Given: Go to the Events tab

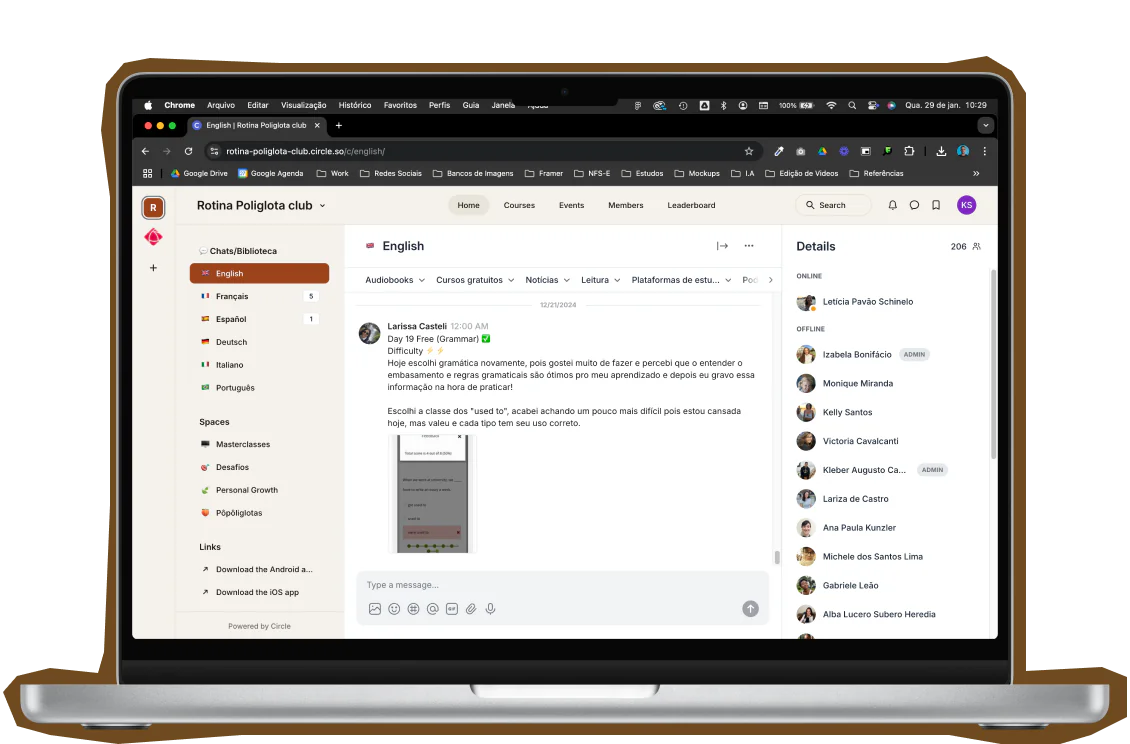Looking at the screenshot, I should click(571, 205).
